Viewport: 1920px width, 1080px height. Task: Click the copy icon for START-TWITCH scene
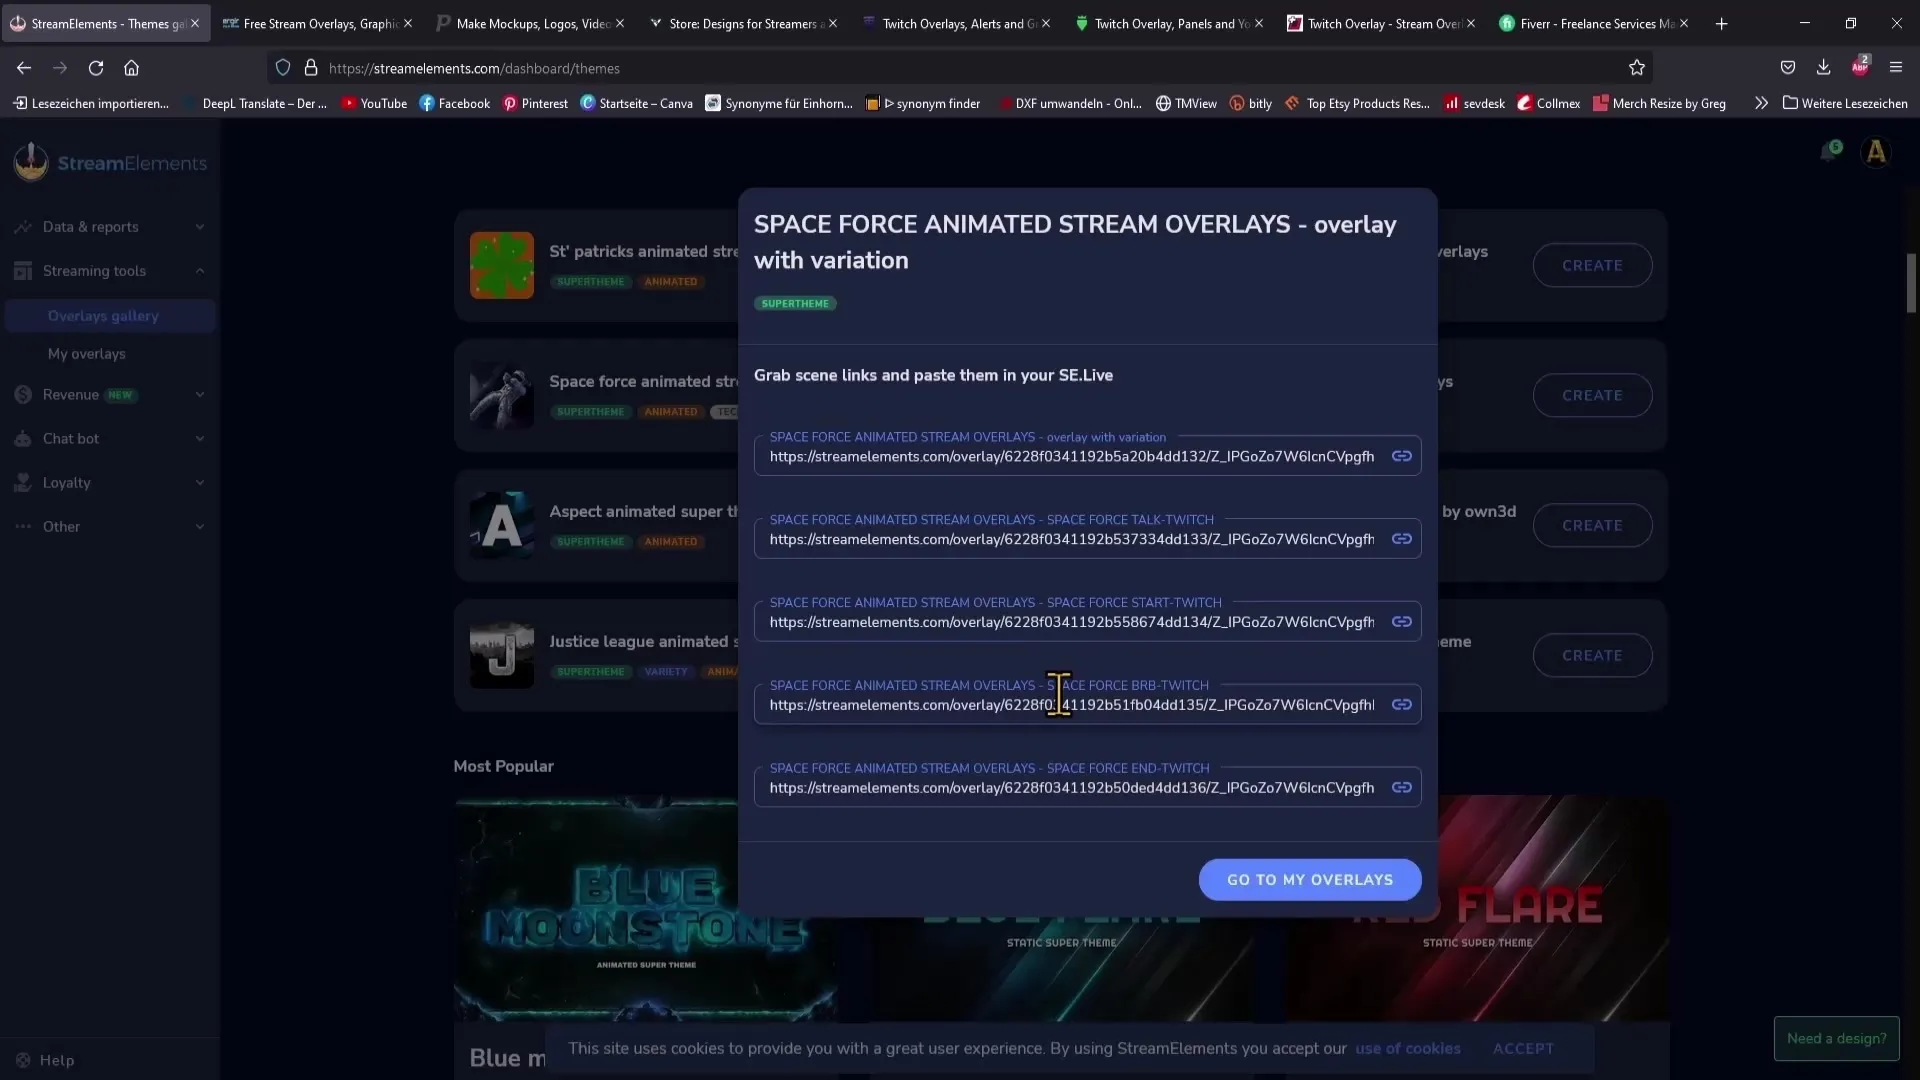(x=1402, y=621)
